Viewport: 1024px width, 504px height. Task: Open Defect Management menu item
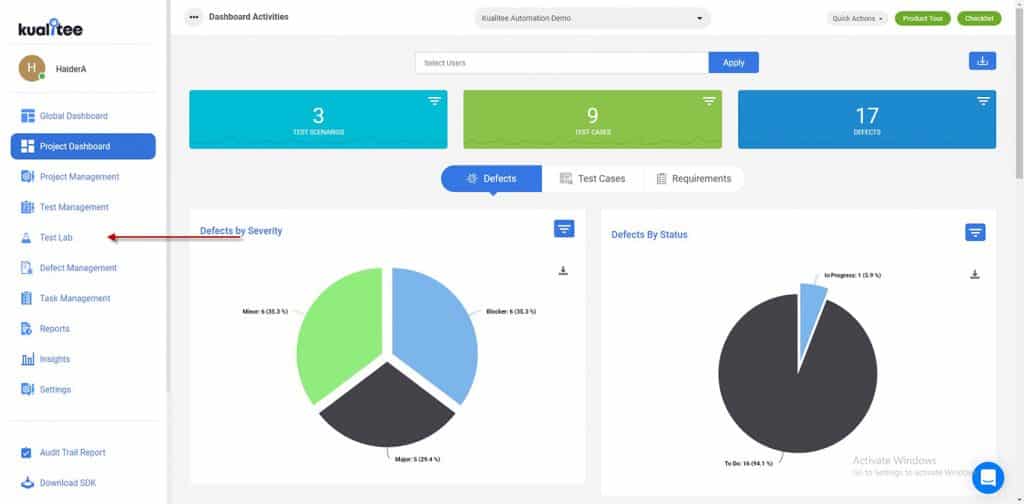(x=78, y=268)
